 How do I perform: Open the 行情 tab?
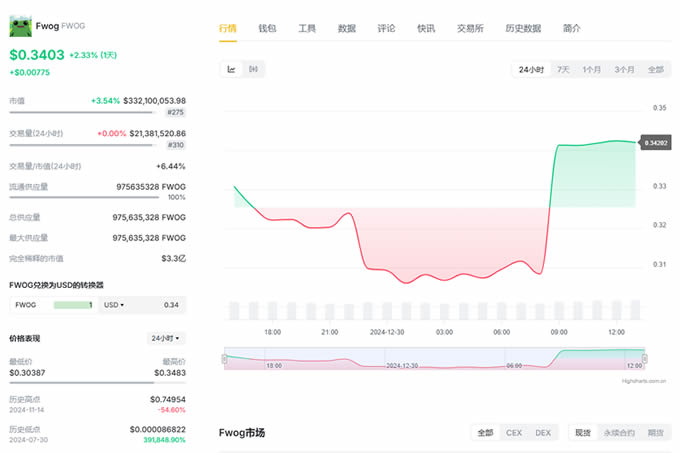(228, 29)
